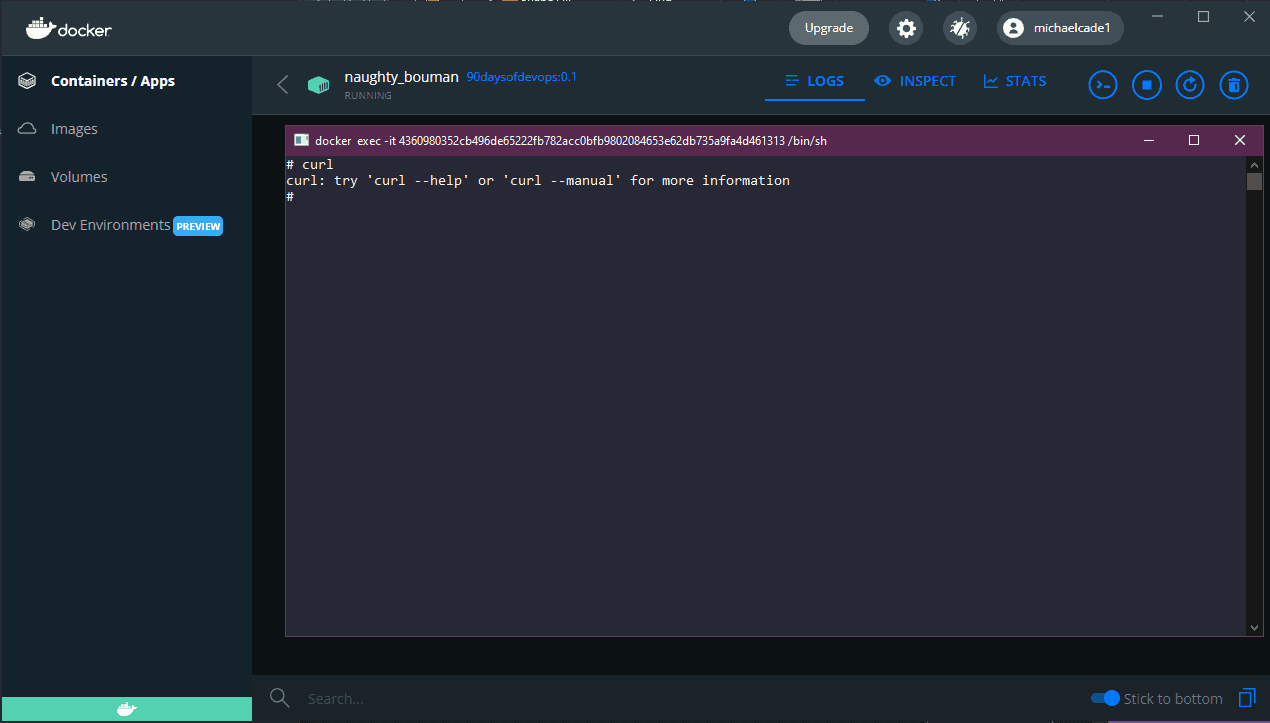Click the whale icon in bottom status bar

(x=126, y=710)
